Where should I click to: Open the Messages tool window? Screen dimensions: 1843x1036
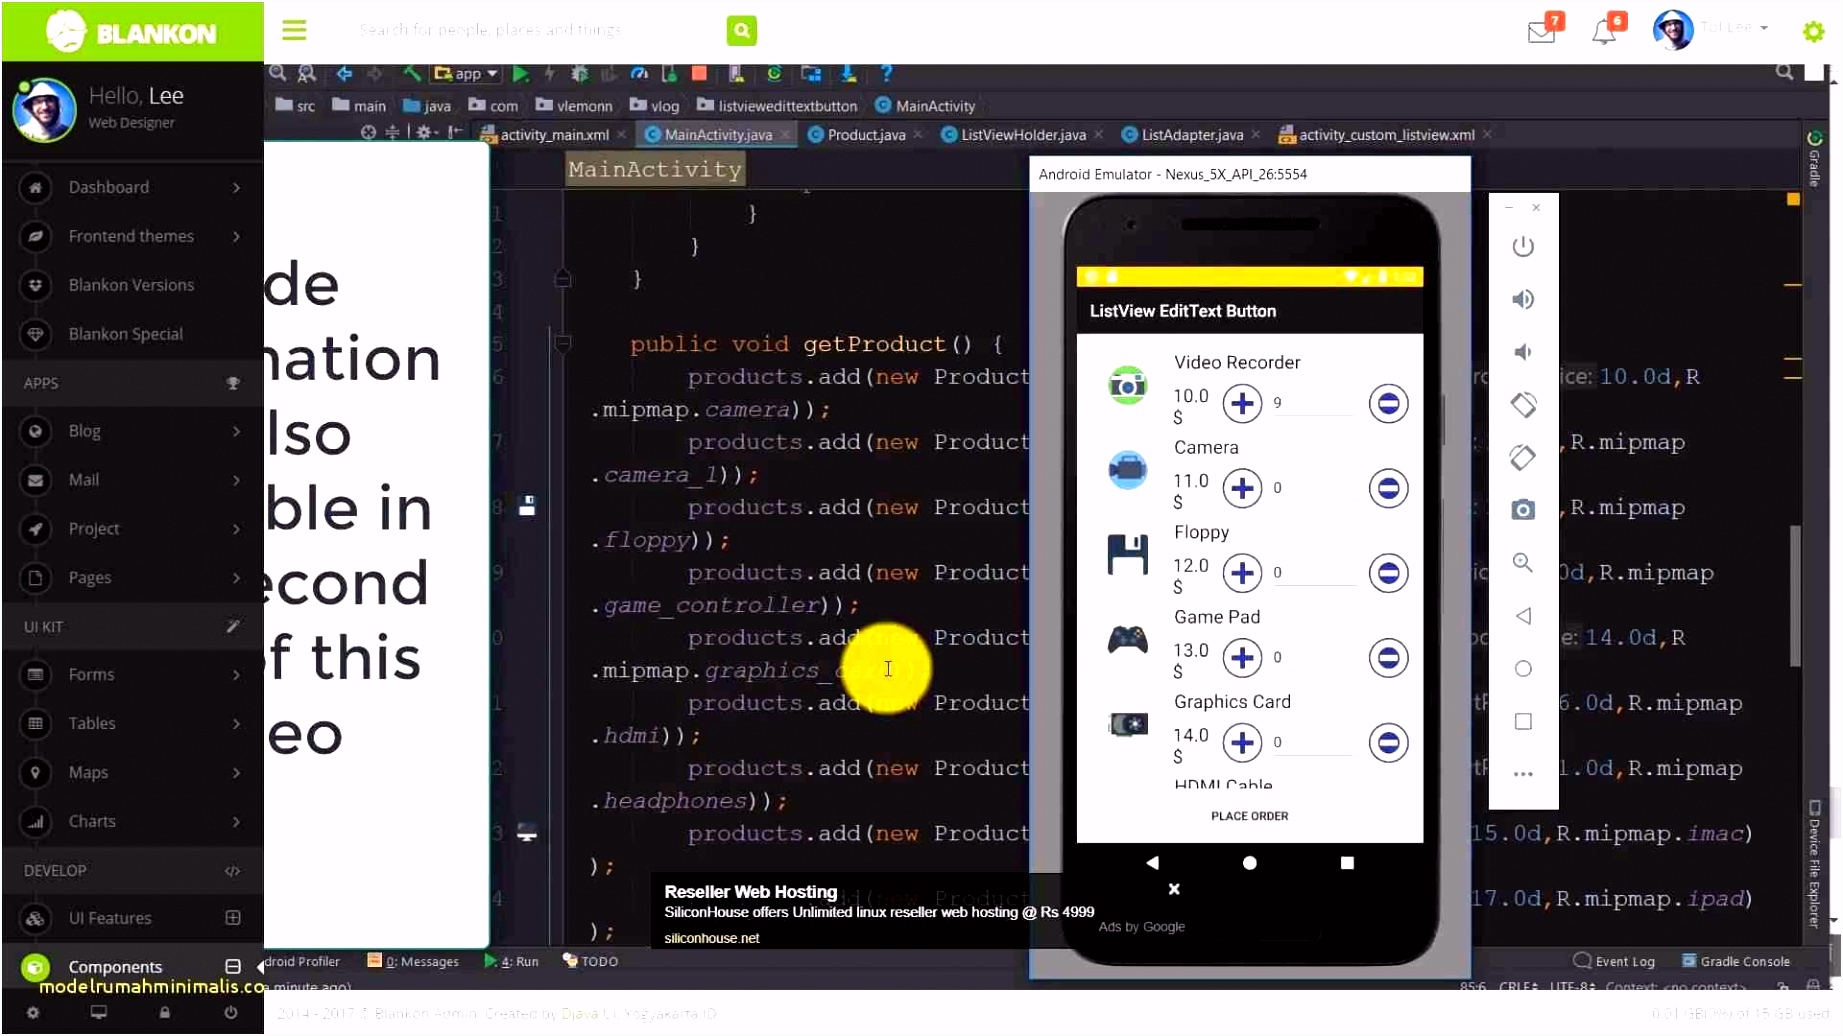point(413,962)
